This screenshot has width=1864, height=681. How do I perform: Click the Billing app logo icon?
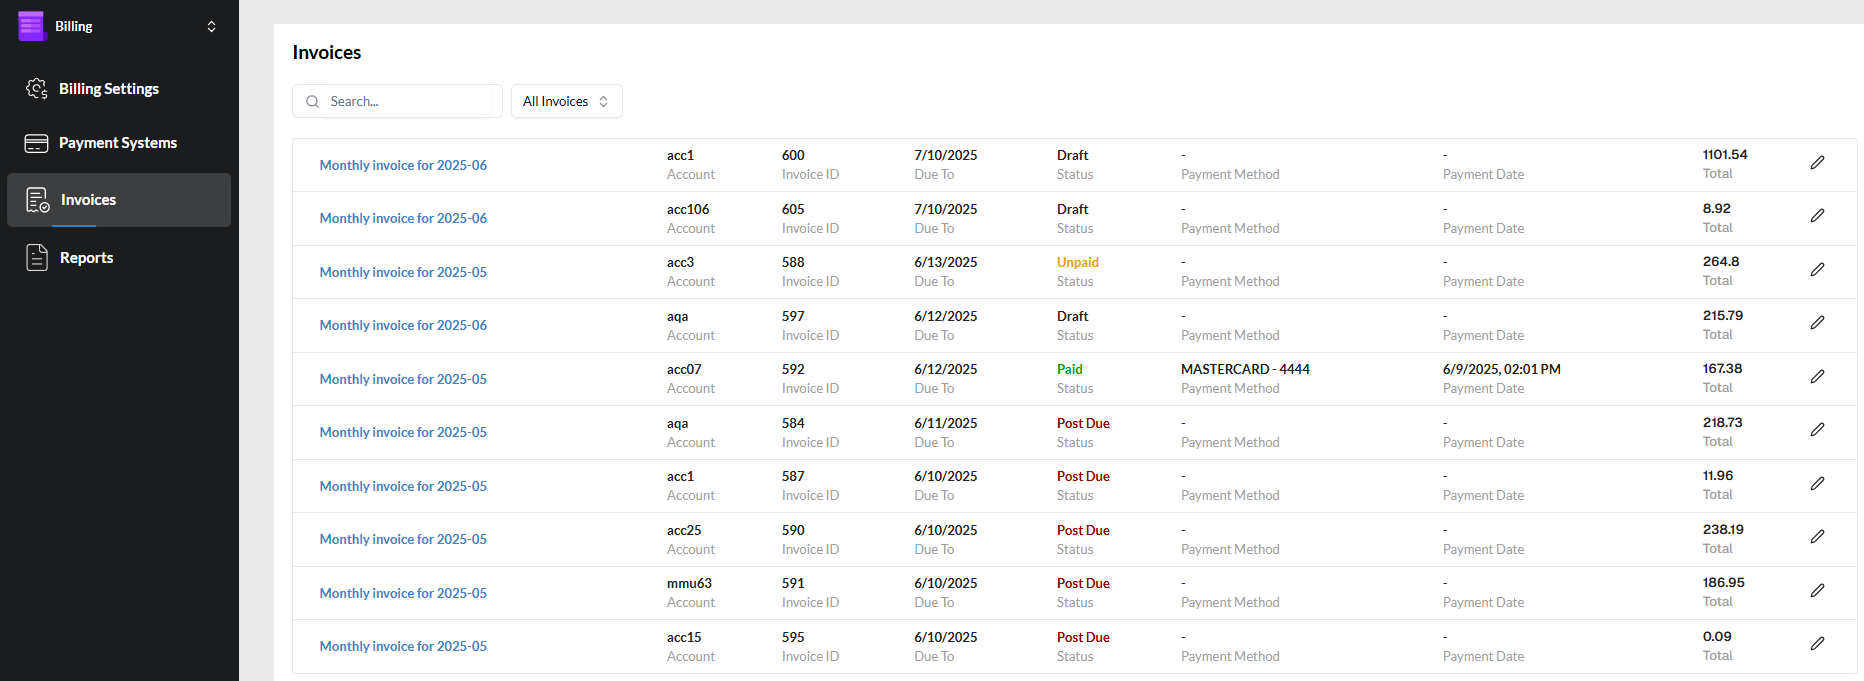pos(31,26)
